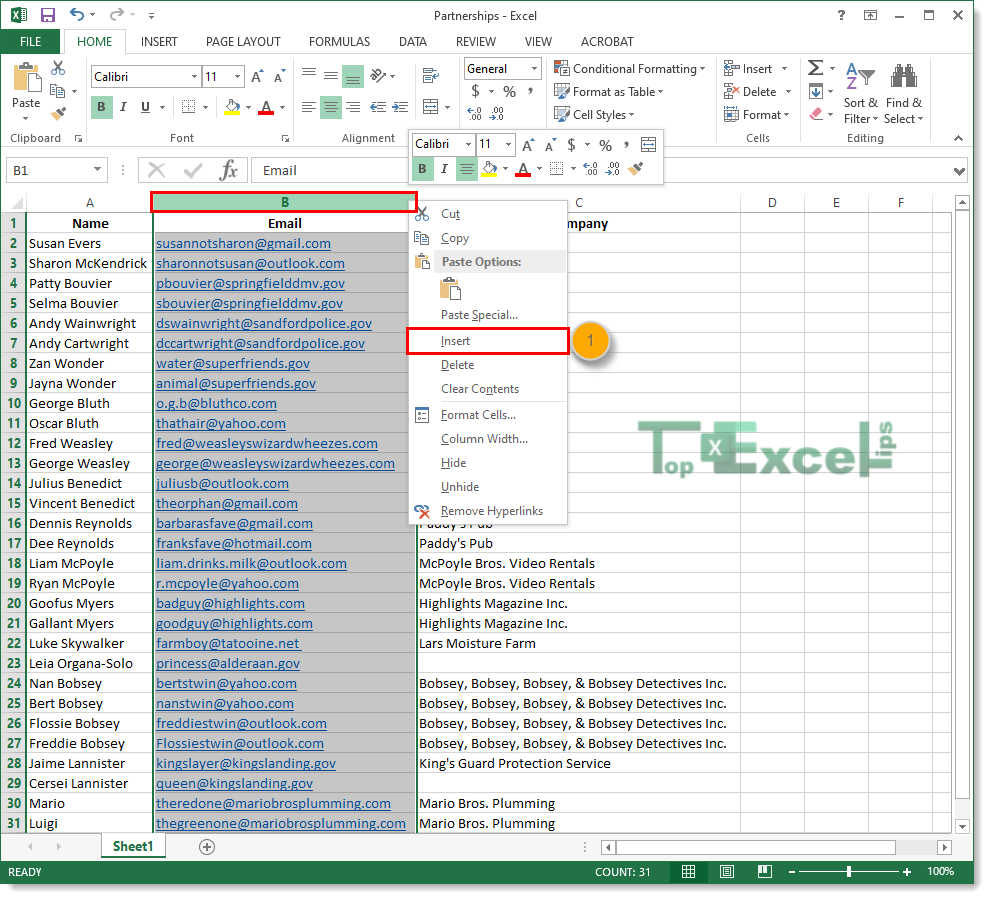This screenshot has height=899, width=989.
Task: Click the vertical scrollbar down arrow
Action: pyautogui.click(x=962, y=826)
